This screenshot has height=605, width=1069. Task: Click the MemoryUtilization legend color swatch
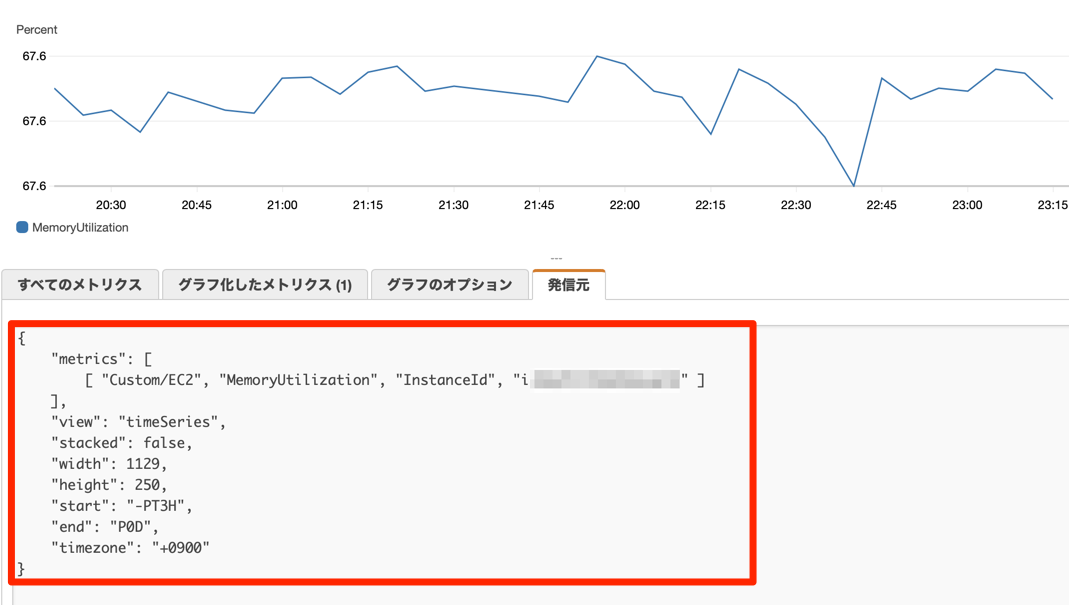pos(22,227)
